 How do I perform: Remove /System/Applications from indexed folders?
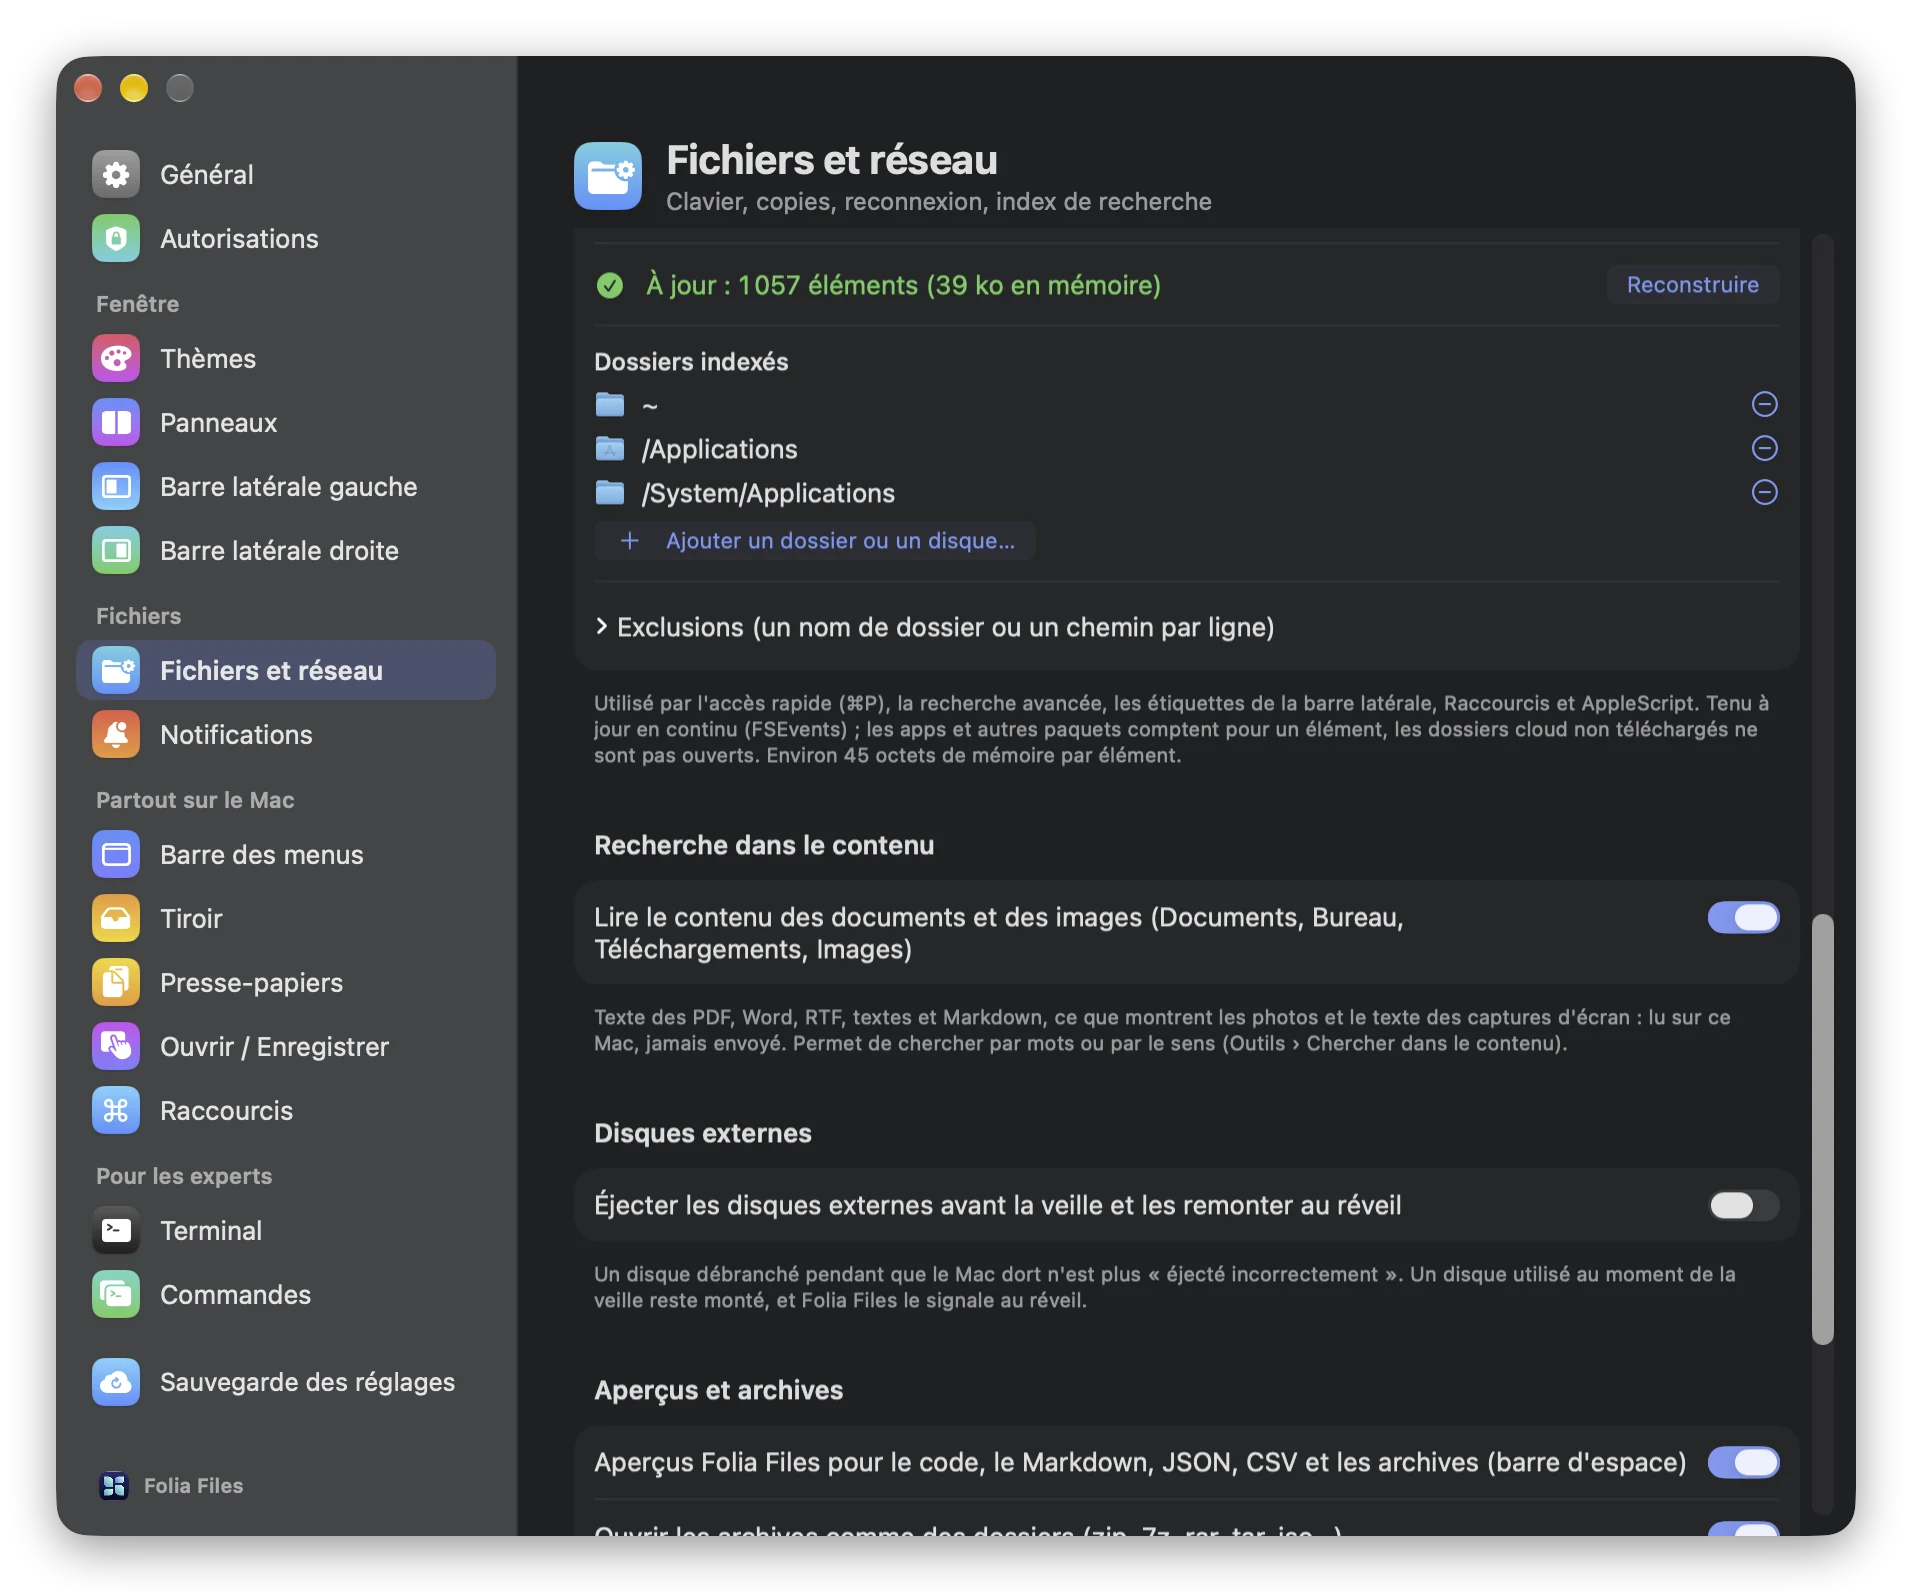pos(1765,492)
